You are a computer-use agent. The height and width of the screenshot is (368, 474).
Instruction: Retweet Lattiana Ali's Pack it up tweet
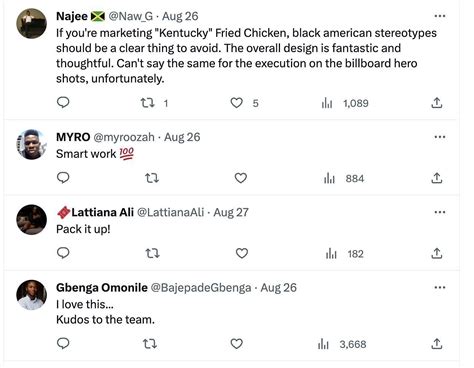[152, 254]
